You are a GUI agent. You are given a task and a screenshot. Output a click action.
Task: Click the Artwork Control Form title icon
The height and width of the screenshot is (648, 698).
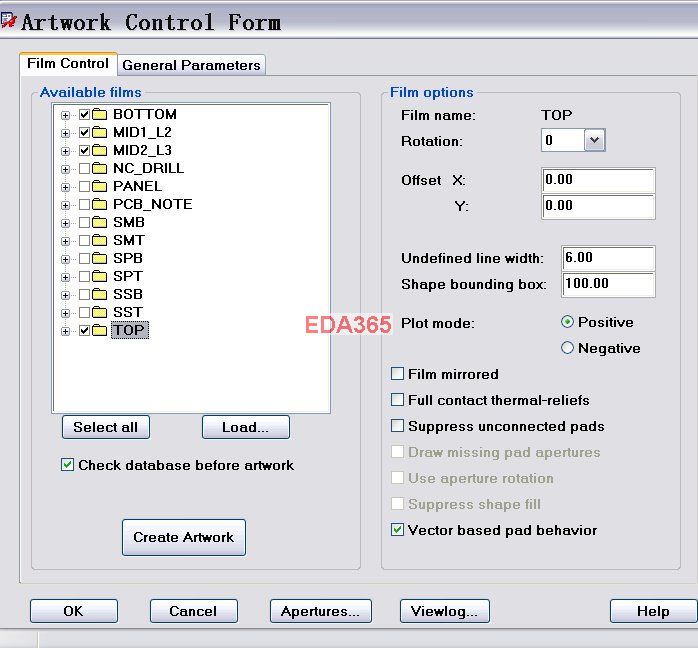(8, 20)
